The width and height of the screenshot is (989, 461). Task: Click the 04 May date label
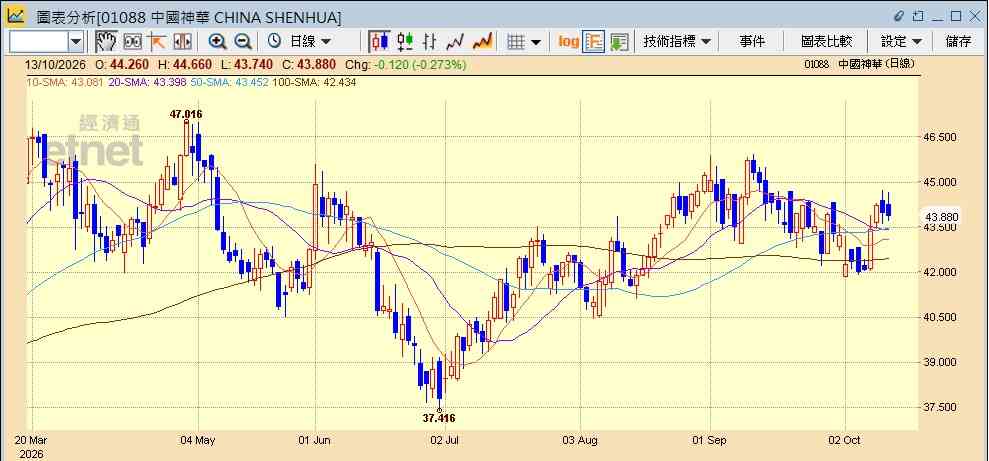pos(198,440)
